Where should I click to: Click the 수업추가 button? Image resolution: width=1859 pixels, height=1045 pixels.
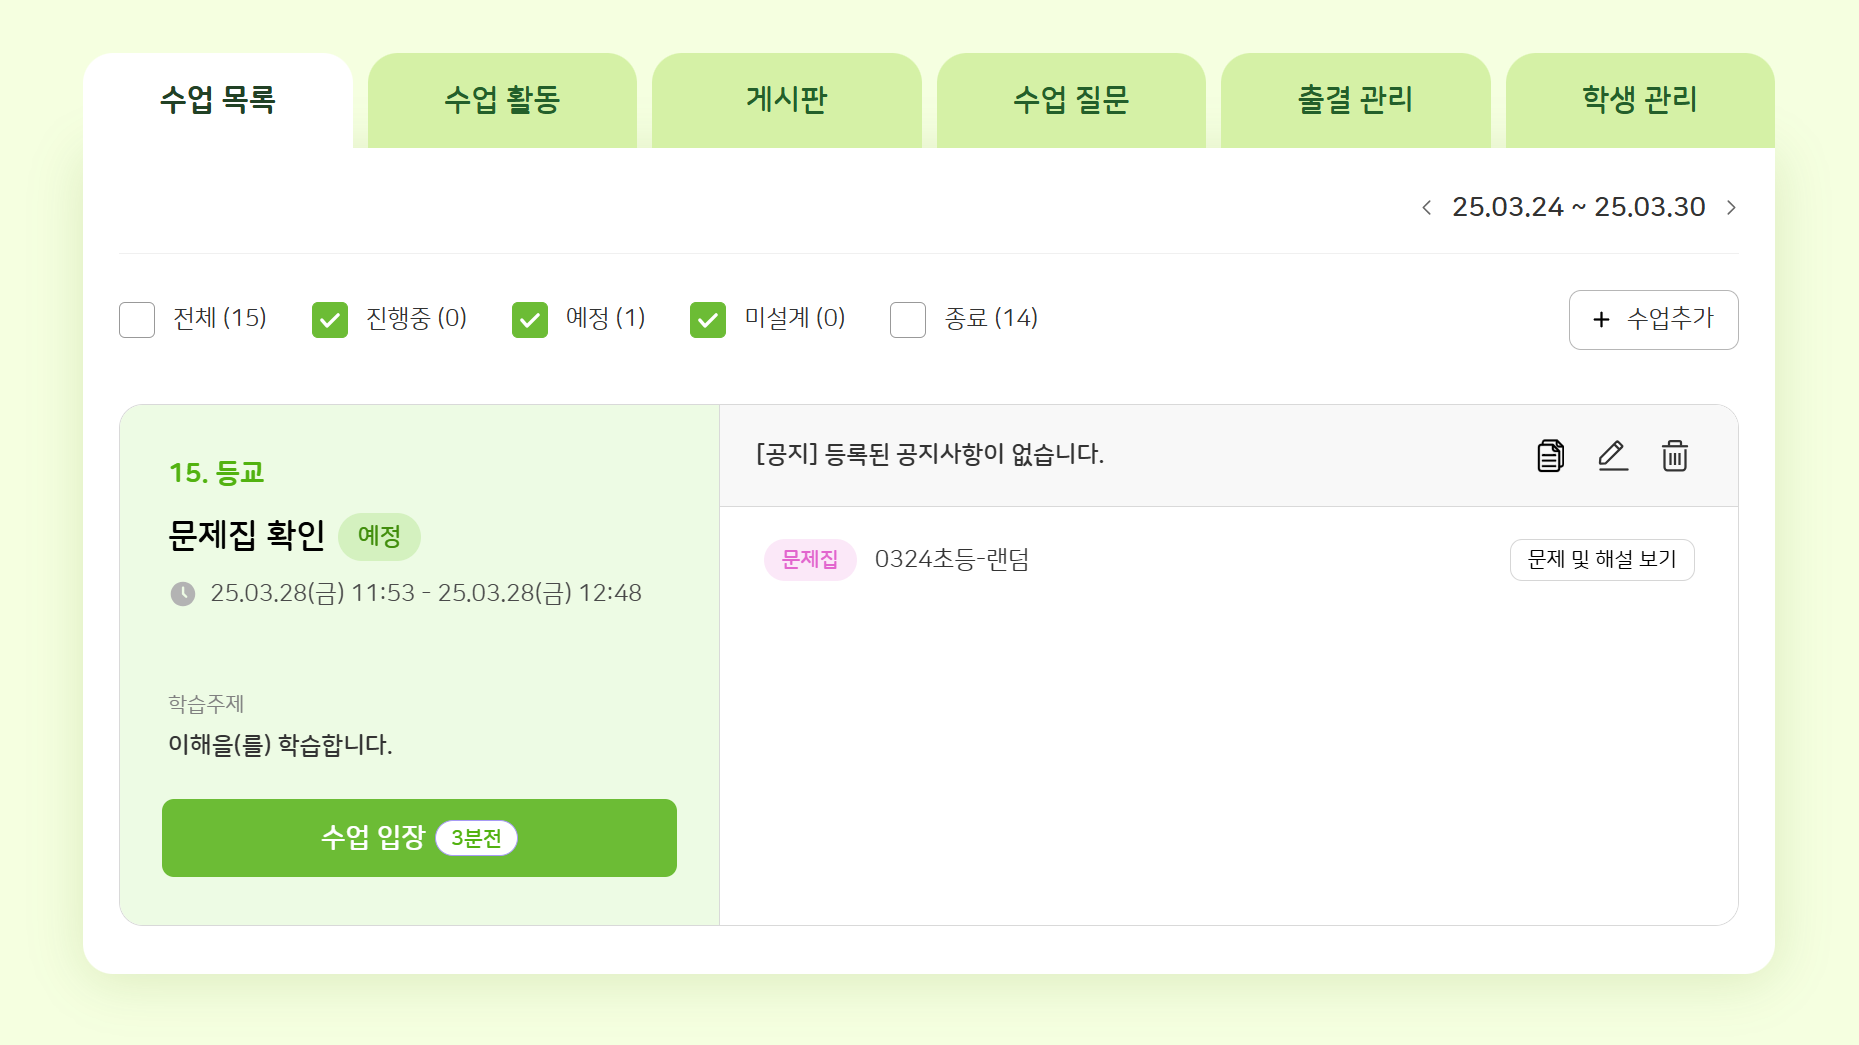(x=1653, y=320)
